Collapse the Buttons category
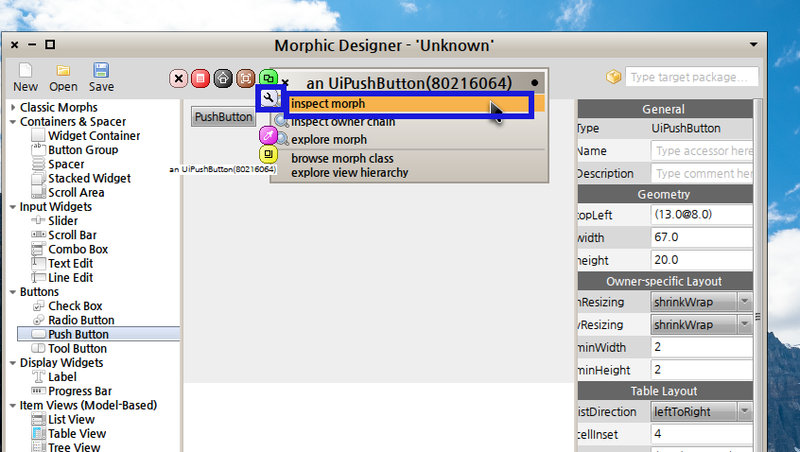The width and height of the screenshot is (800, 452). pyautogui.click(x=13, y=292)
